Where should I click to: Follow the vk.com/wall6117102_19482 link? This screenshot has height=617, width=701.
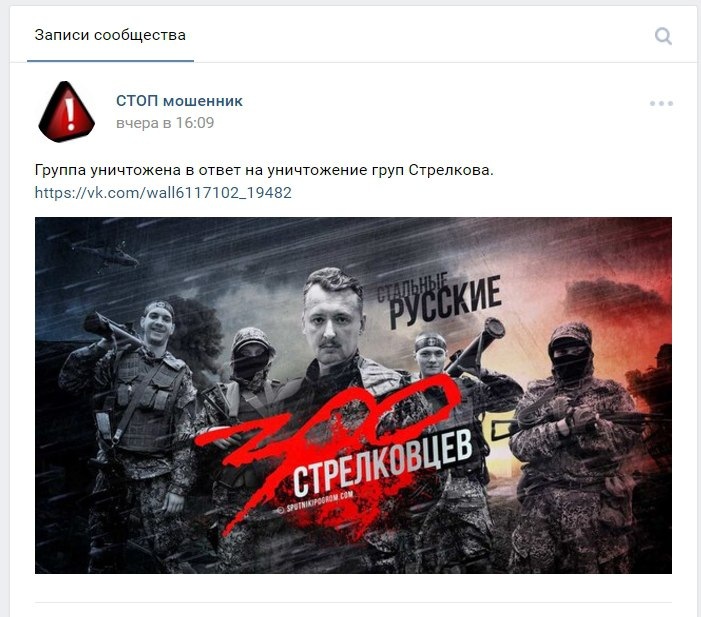163,193
